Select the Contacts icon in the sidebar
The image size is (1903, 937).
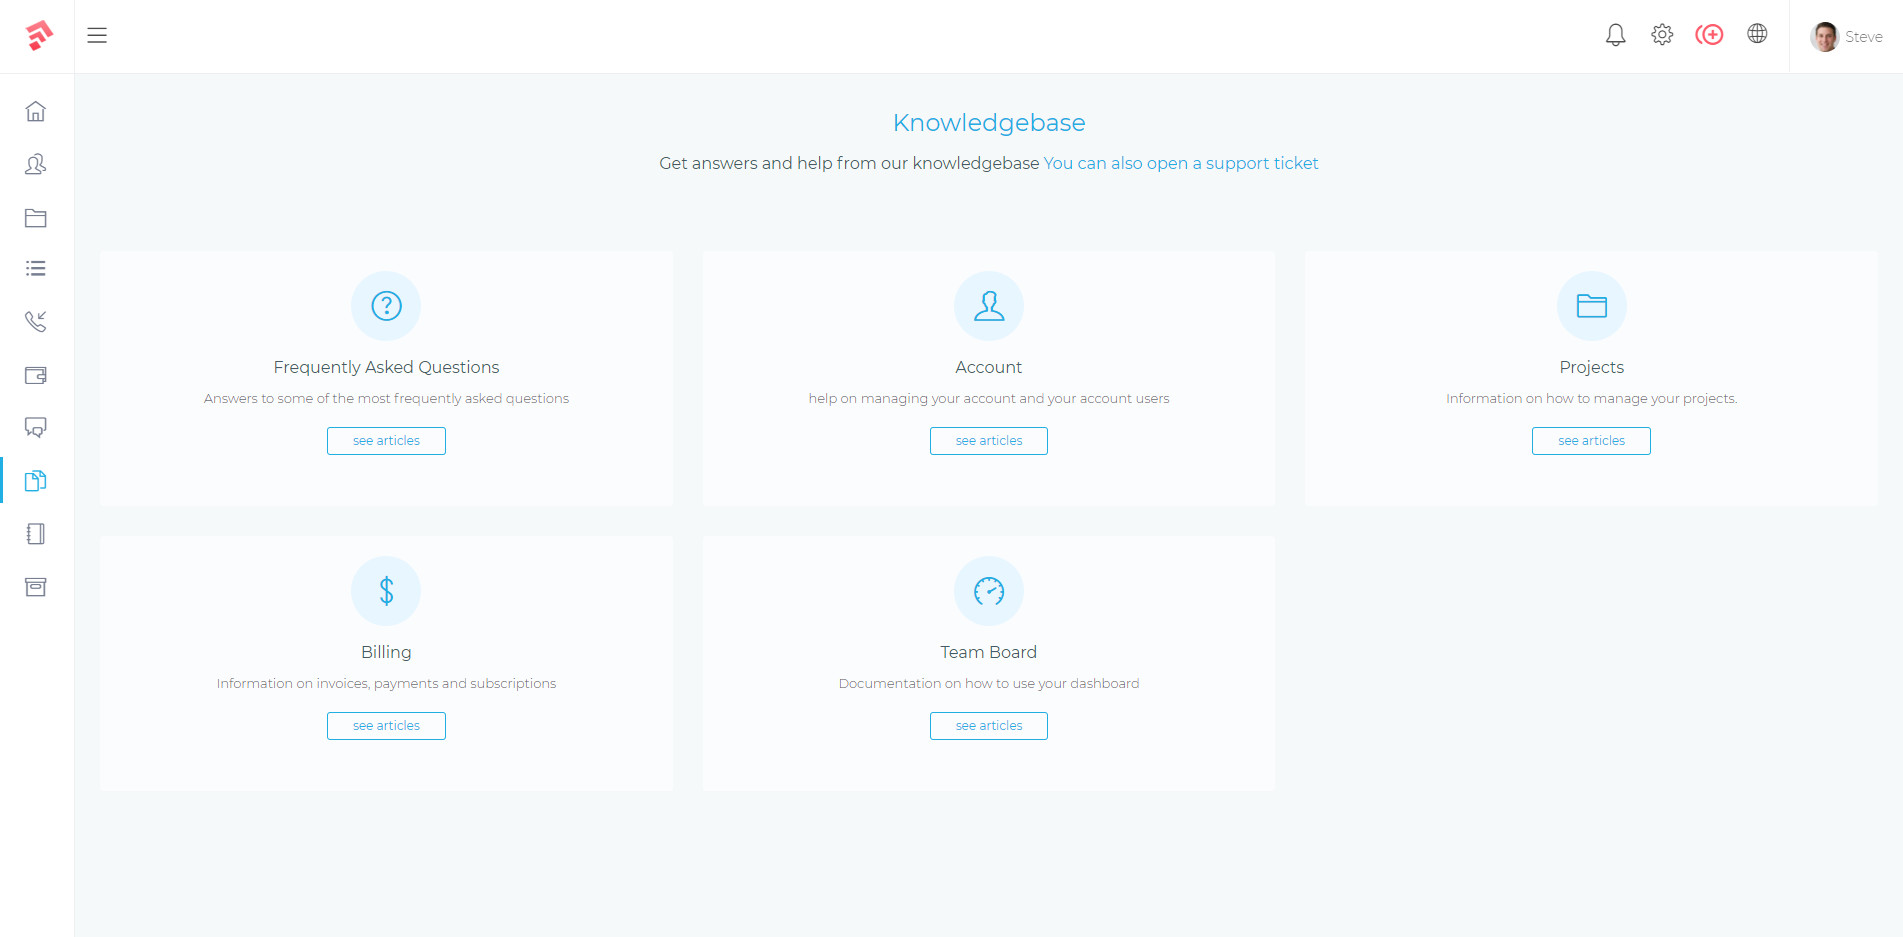36,165
